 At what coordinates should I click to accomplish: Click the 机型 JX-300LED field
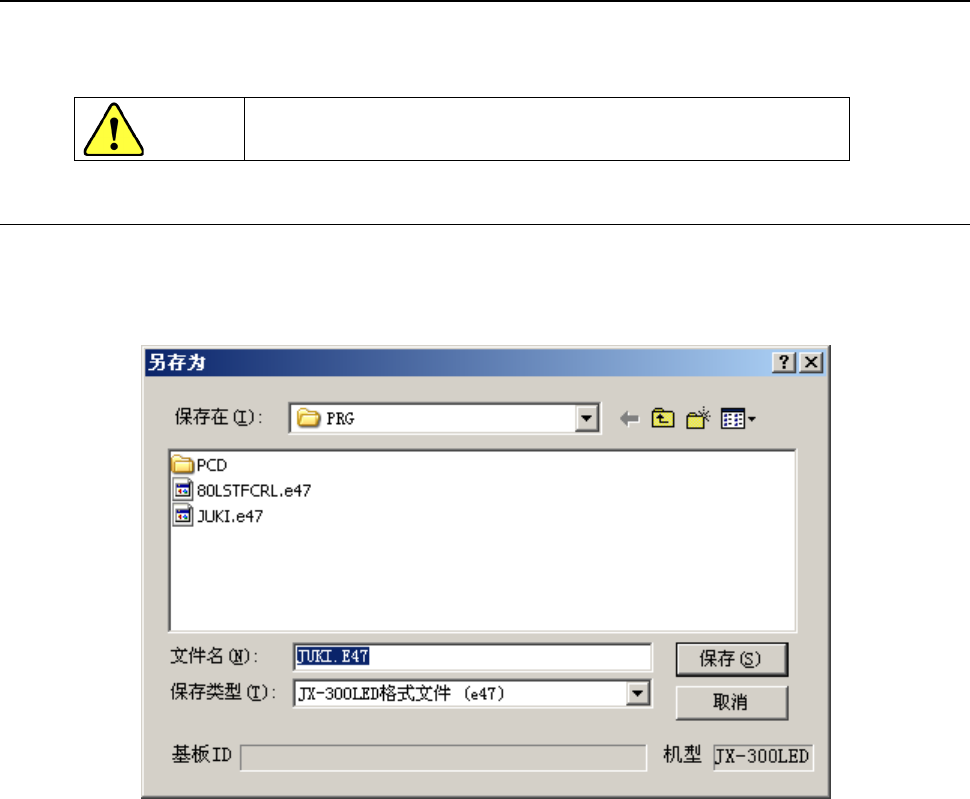point(763,757)
